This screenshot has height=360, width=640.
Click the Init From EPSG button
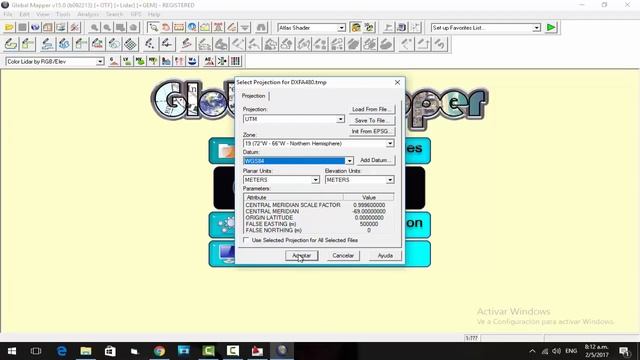pyautogui.click(x=372, y=131)
